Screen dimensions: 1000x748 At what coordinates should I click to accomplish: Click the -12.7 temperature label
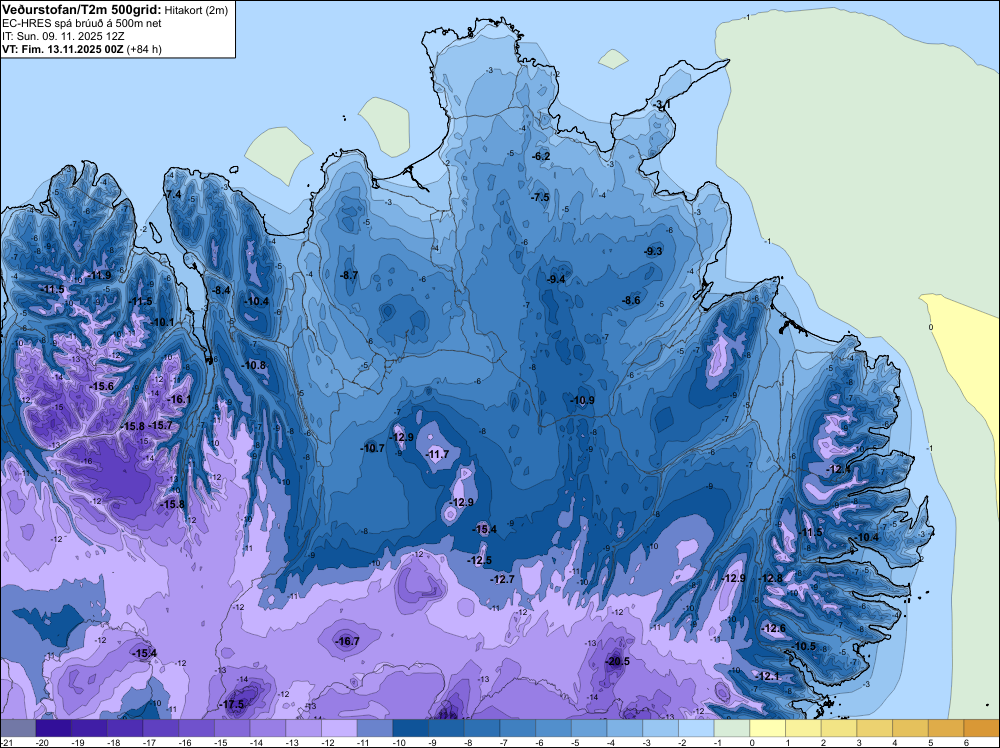point(502,579)
